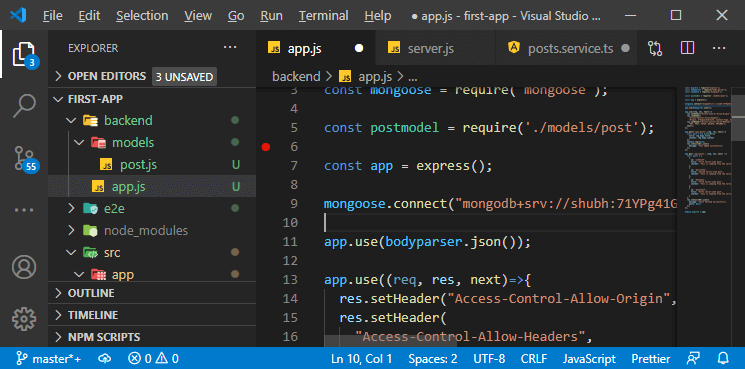Split the editor to the right
The height and width of the screenshot is (369, 745).
click(687, 48)
